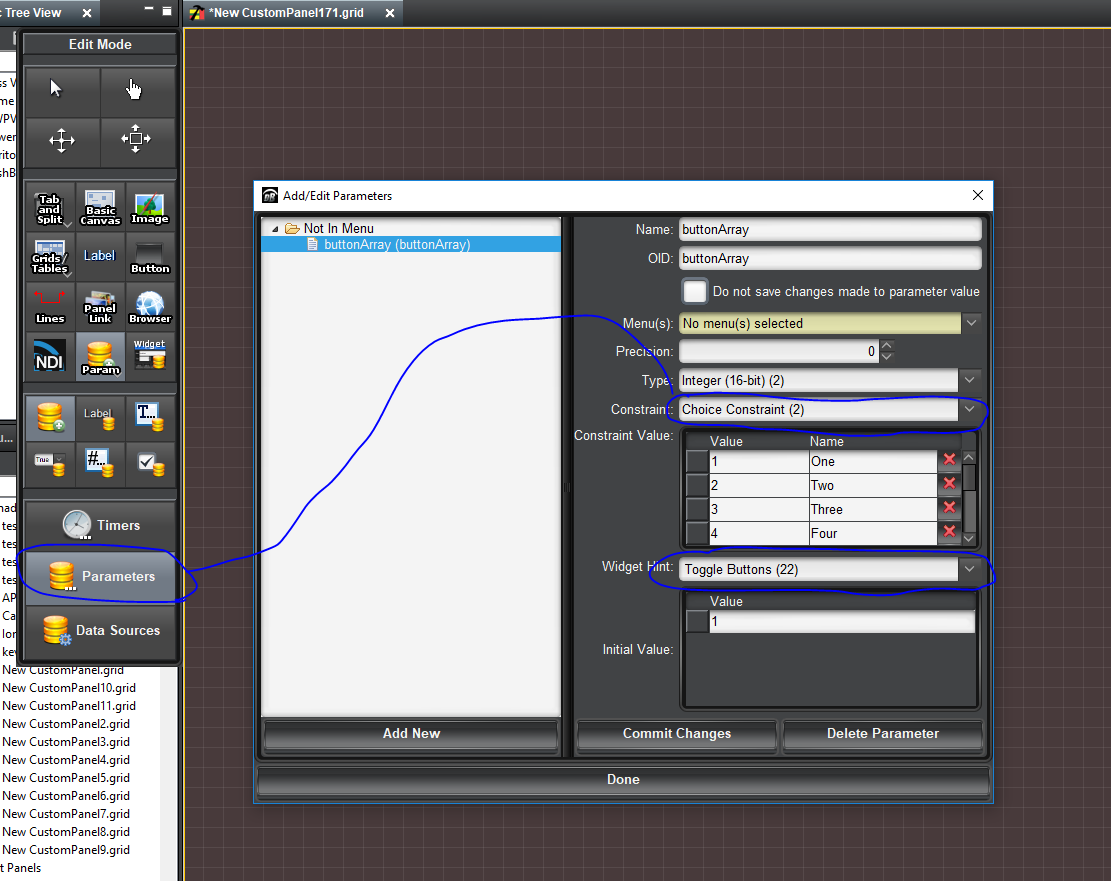Screen dimensions: 1111x881
Task: Click the Commit Changes button
Action: point(677,733)
